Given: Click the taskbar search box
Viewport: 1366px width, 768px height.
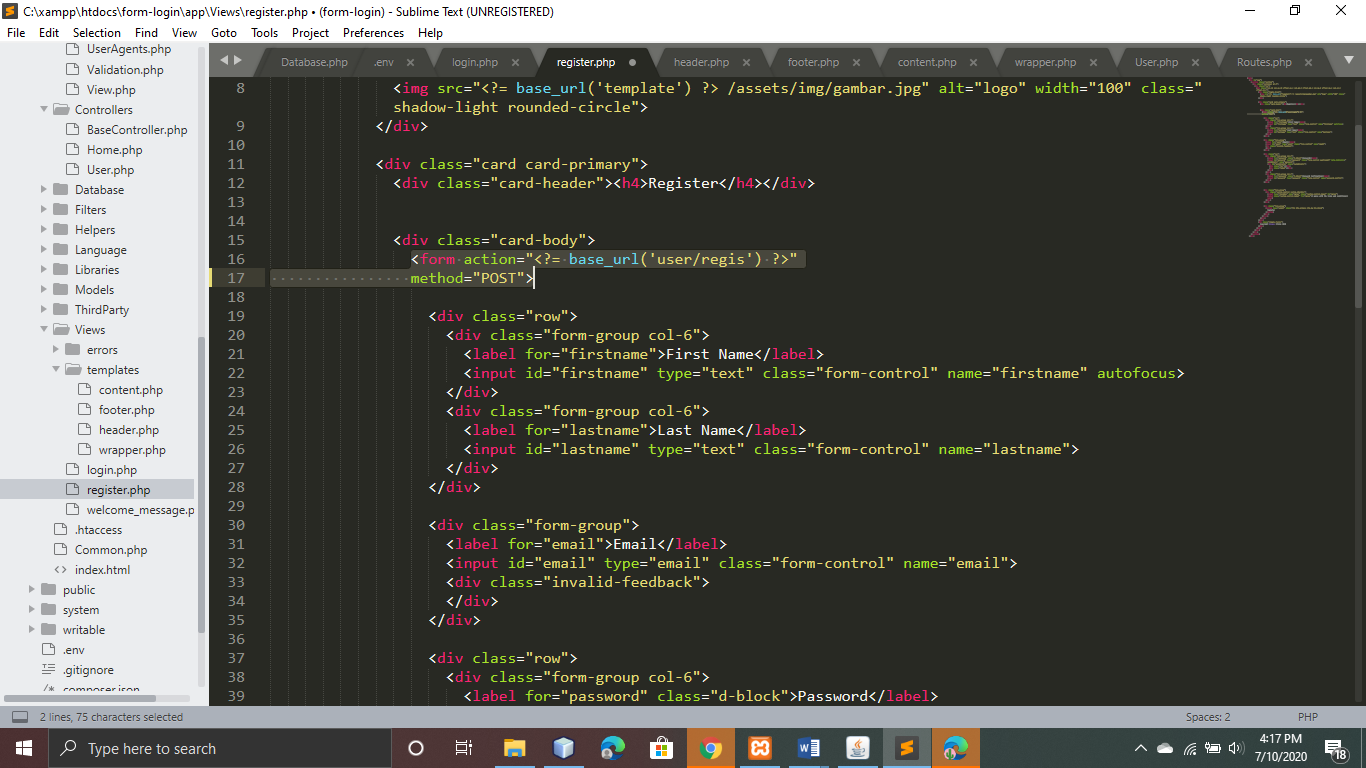Looking at the screenshot, I should coord(219,748).
